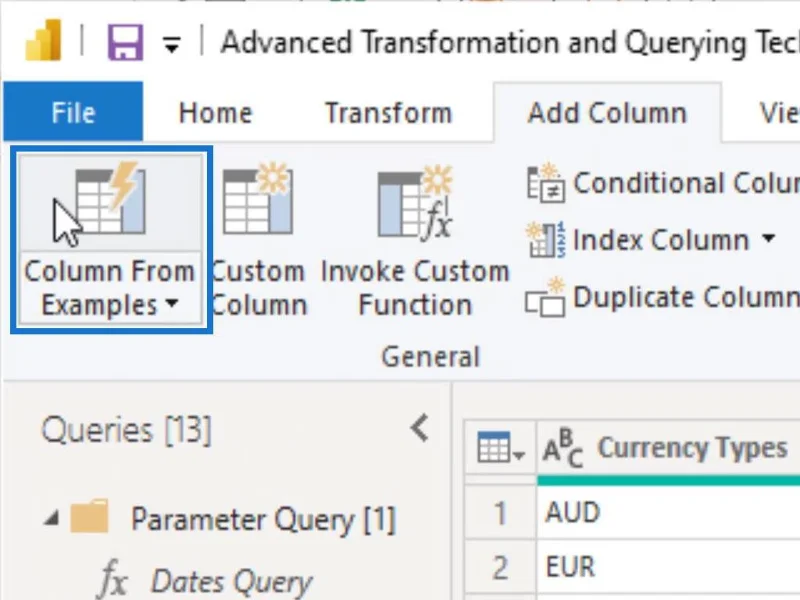Switch to the Transform ribbon tab
Viewport: 800px width, 600px height.
click(389, 113)
